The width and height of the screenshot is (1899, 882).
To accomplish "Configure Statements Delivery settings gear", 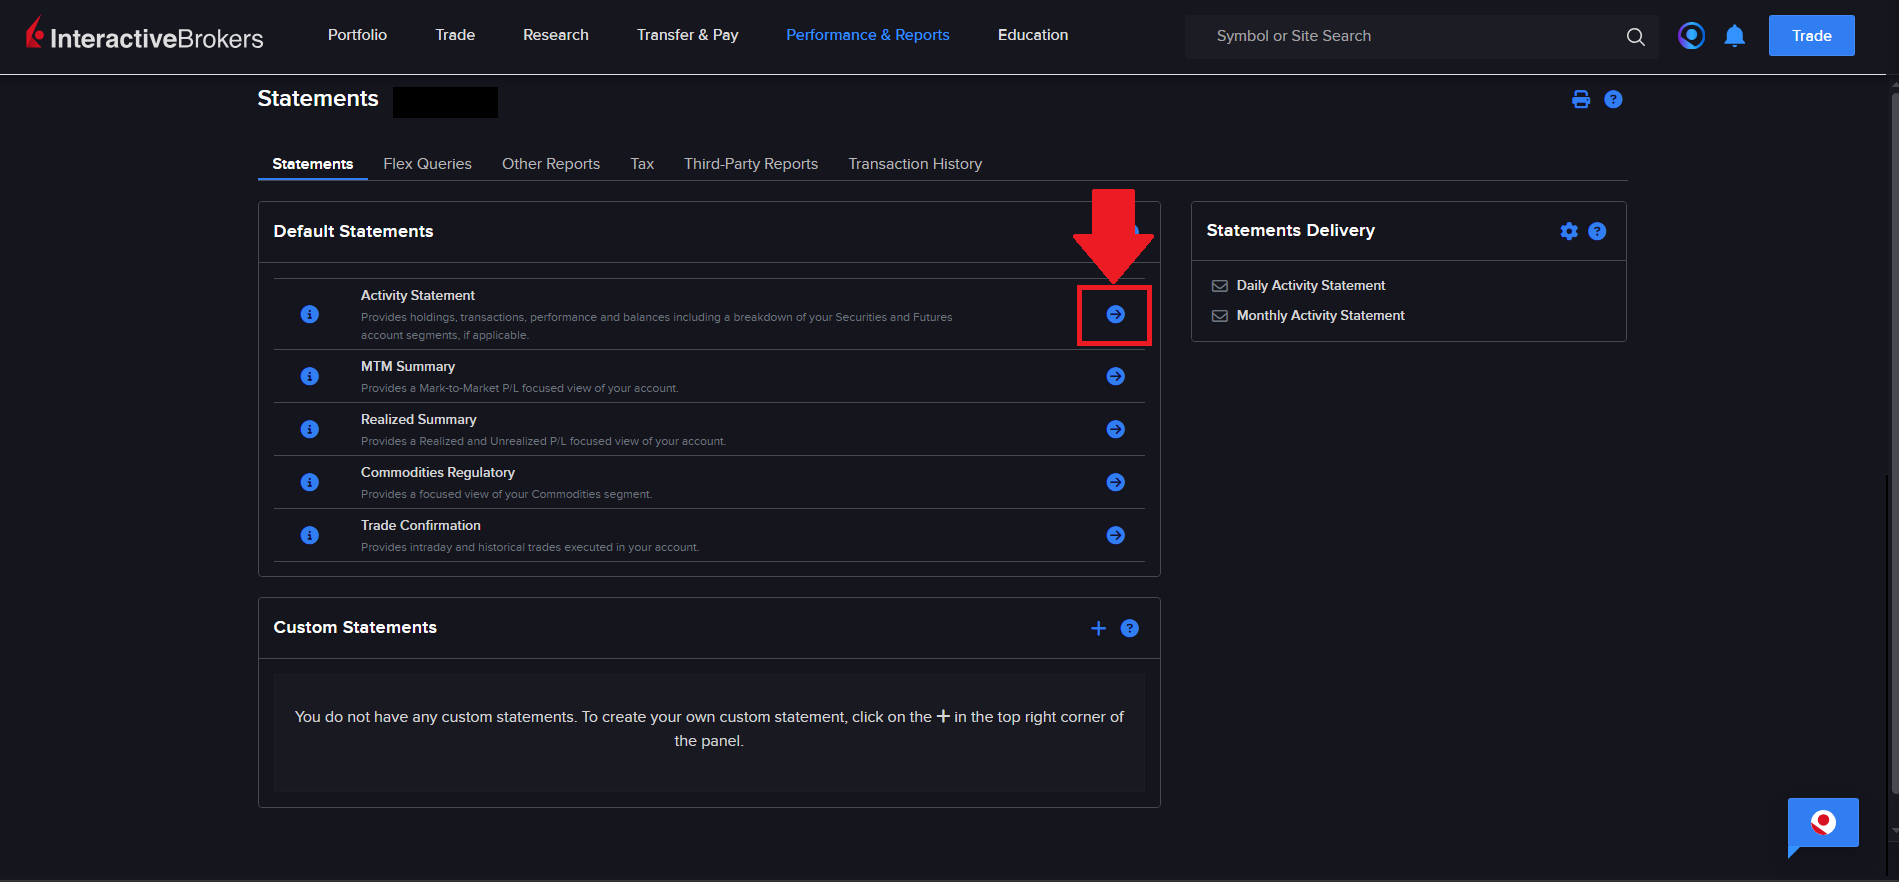I will (x=1569, y=231).
